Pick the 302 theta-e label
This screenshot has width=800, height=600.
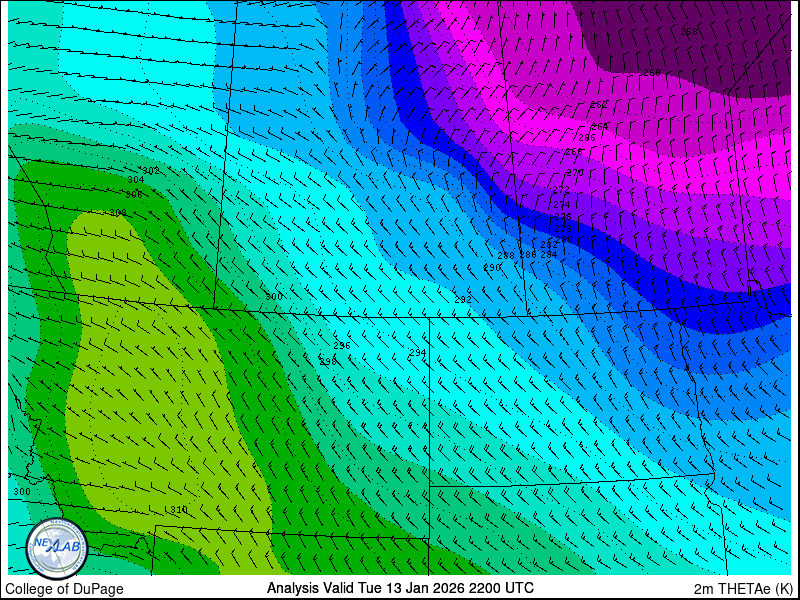click(x=151, y=171)
